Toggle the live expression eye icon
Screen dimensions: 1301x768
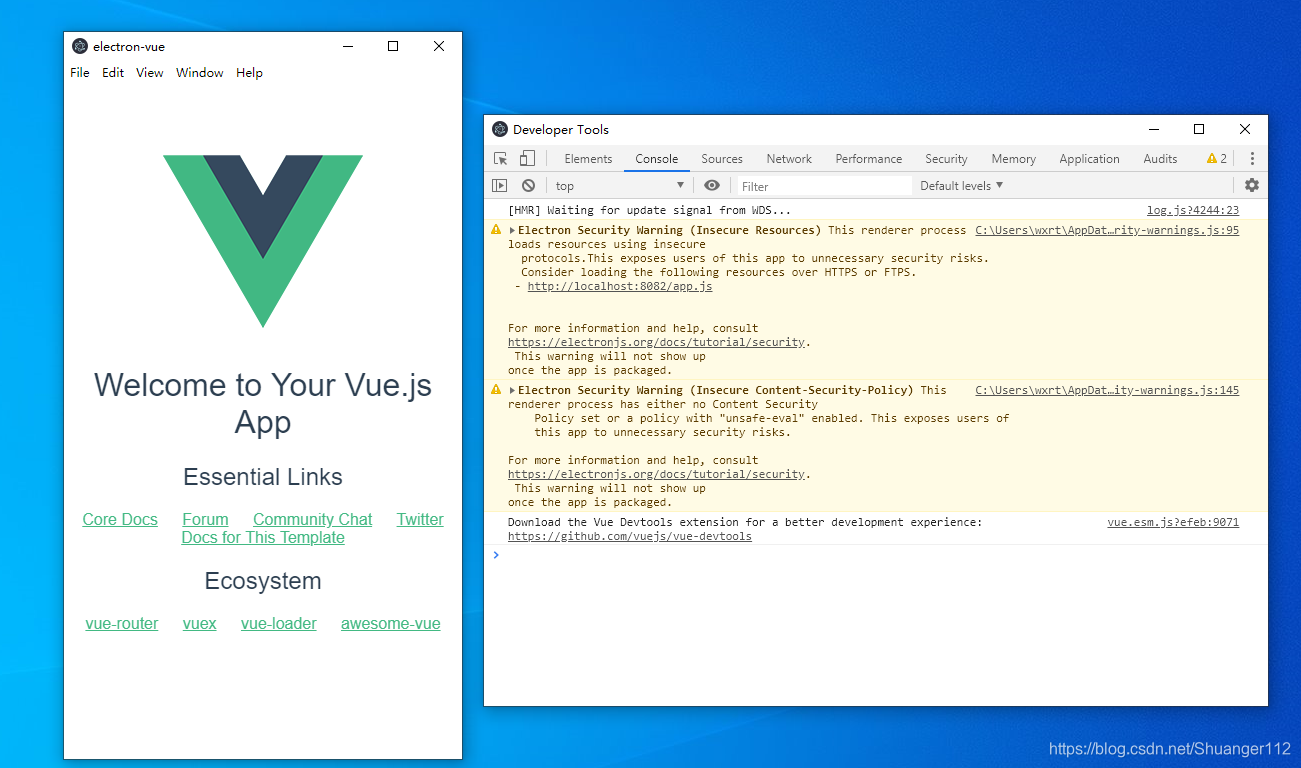(711, 185)
